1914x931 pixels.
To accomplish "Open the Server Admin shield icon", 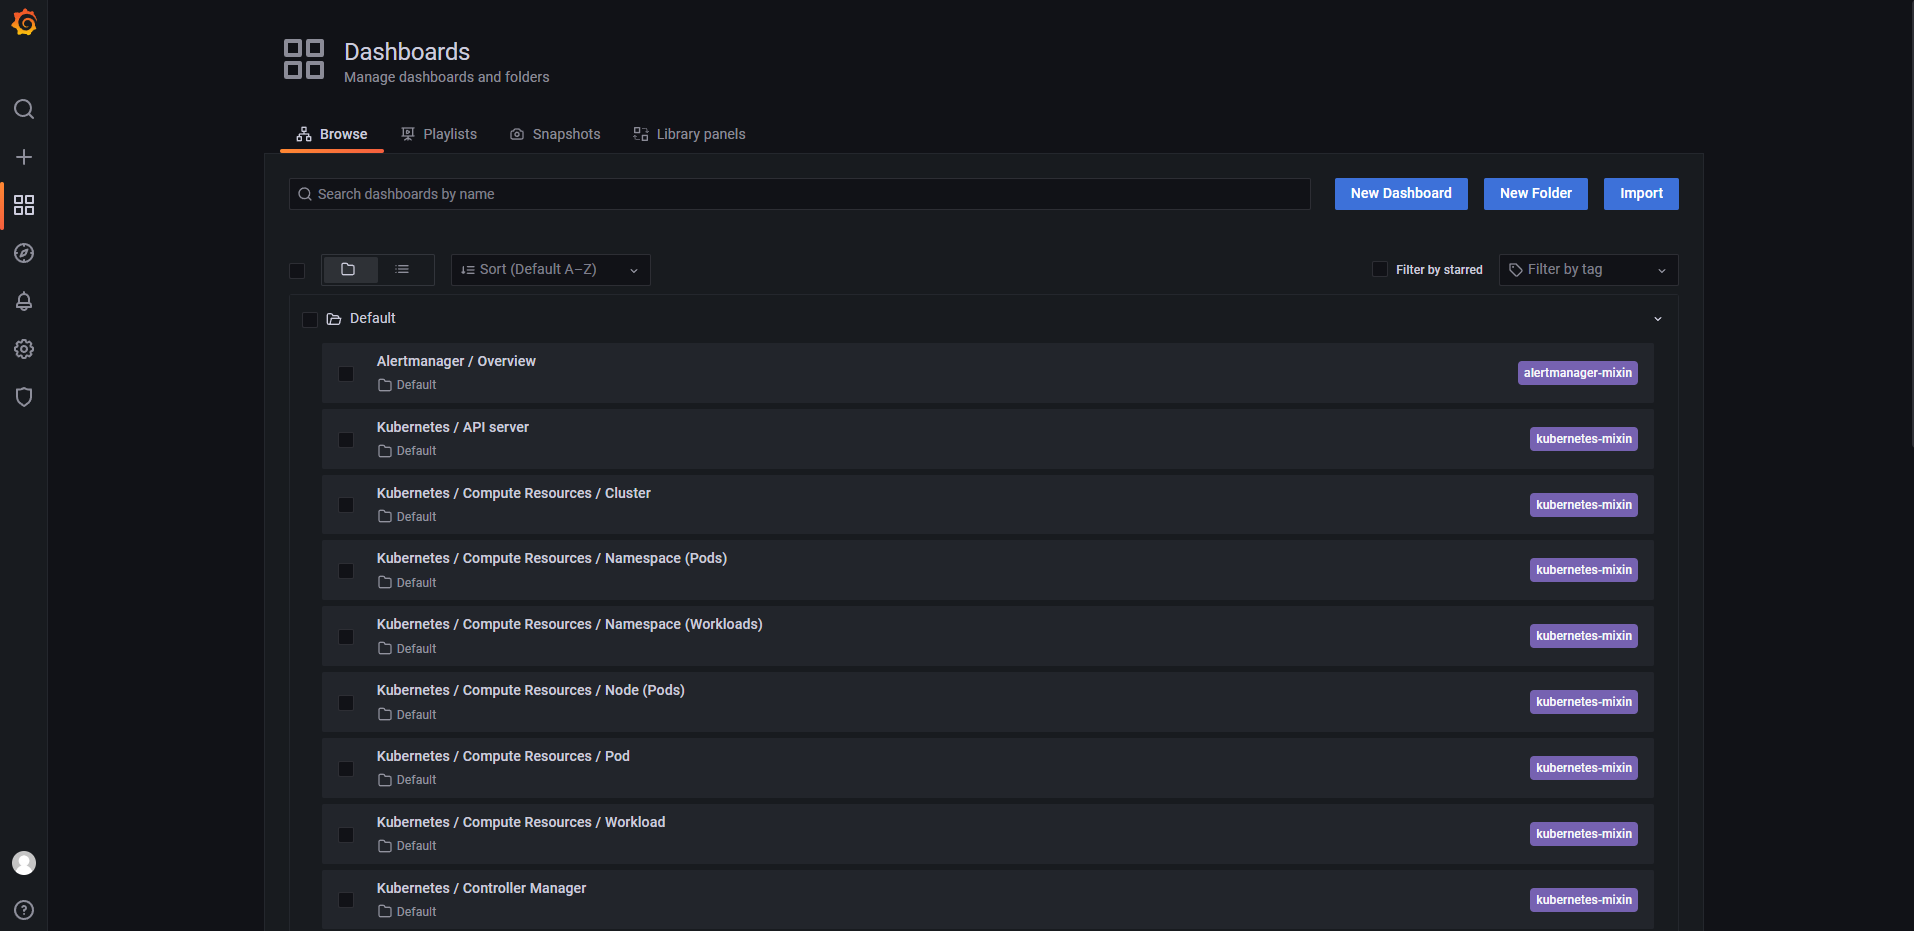I will click(x=24, y=397).
